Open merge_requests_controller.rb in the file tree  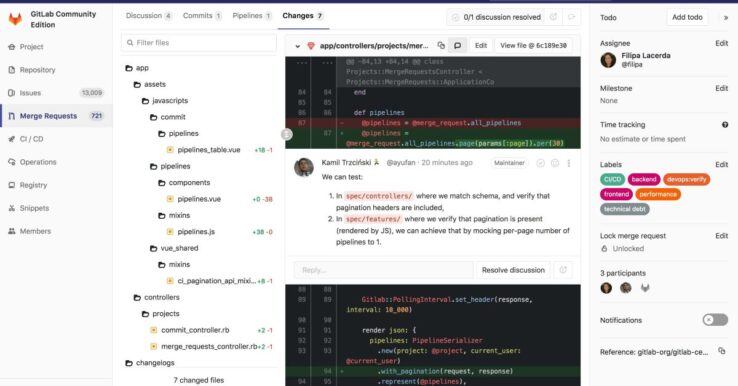[209, 346]
